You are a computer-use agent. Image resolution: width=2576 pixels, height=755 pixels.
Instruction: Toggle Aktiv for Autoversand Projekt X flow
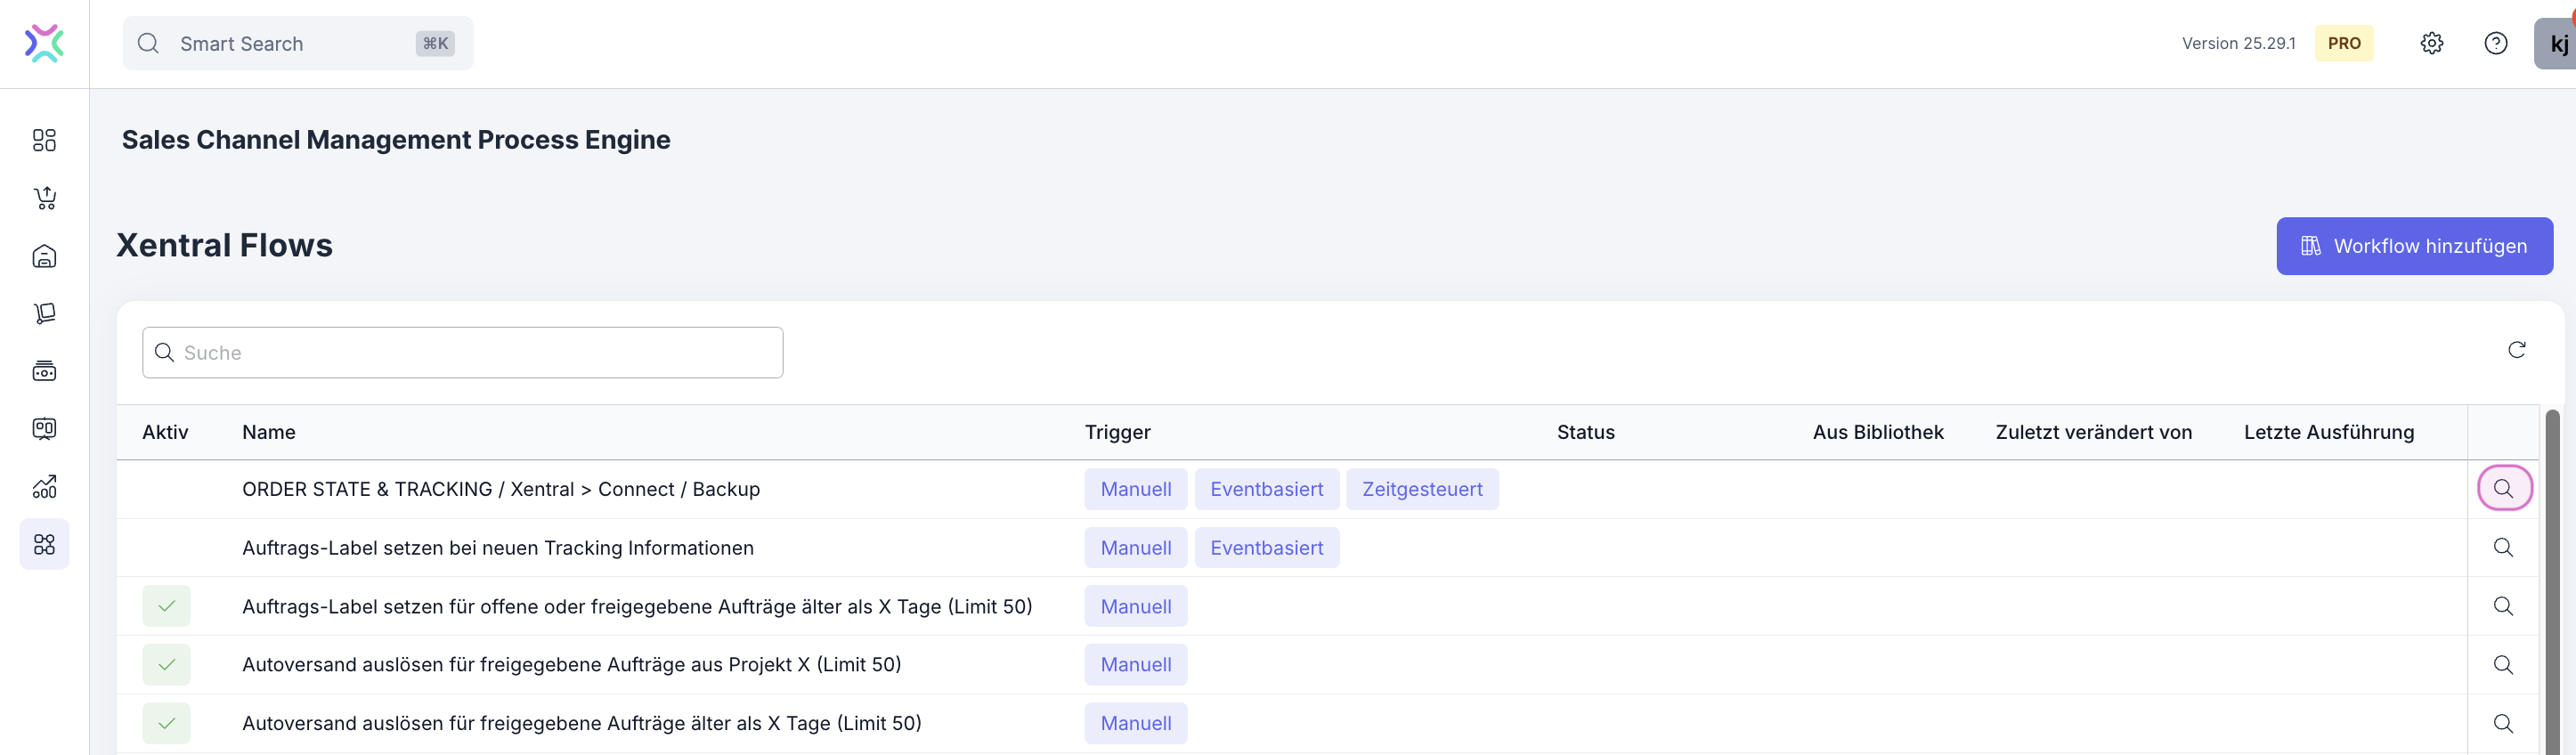(166, 664)
